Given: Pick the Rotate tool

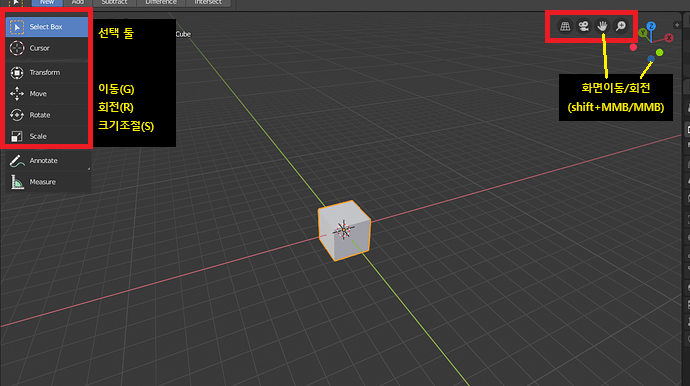Looking at the screenshot, I should click(47, 115).
